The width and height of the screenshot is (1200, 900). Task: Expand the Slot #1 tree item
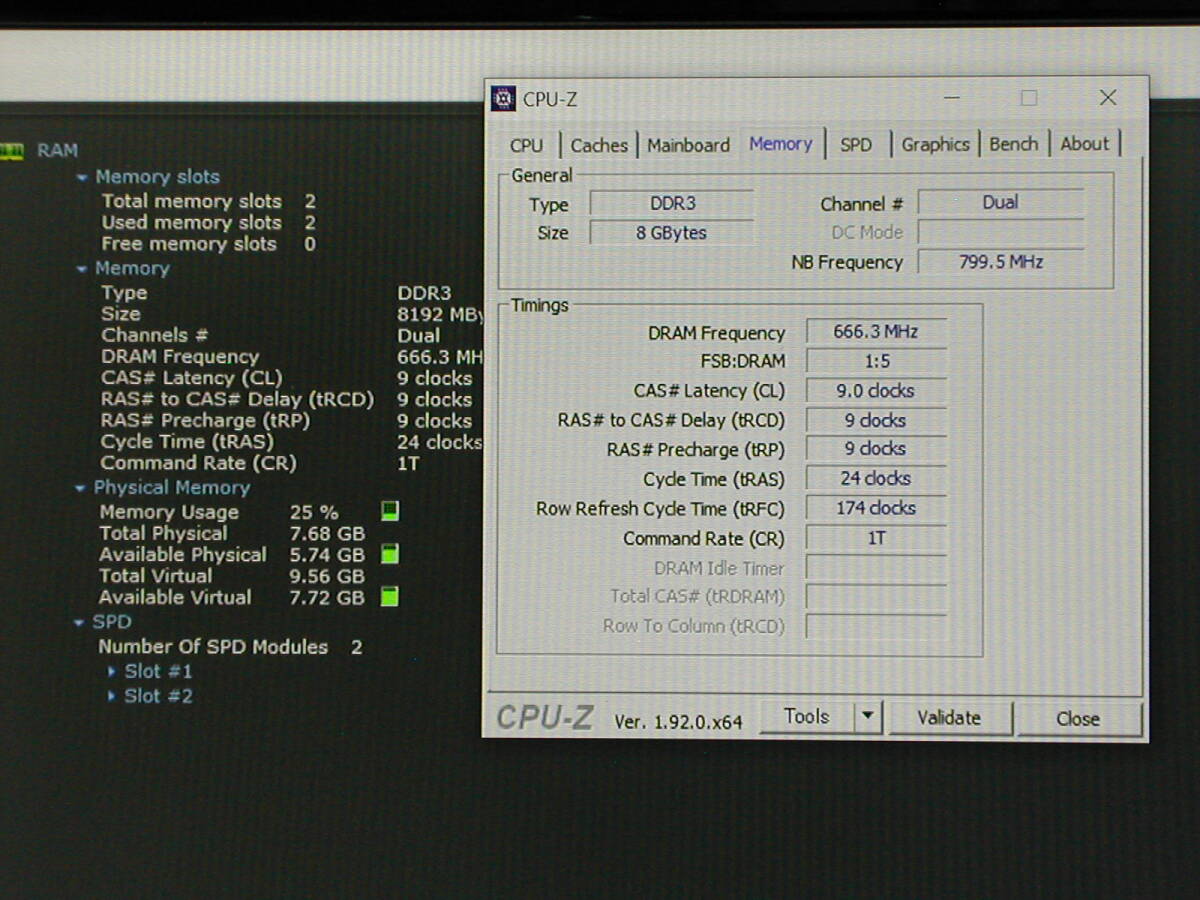tap(112, 672)
